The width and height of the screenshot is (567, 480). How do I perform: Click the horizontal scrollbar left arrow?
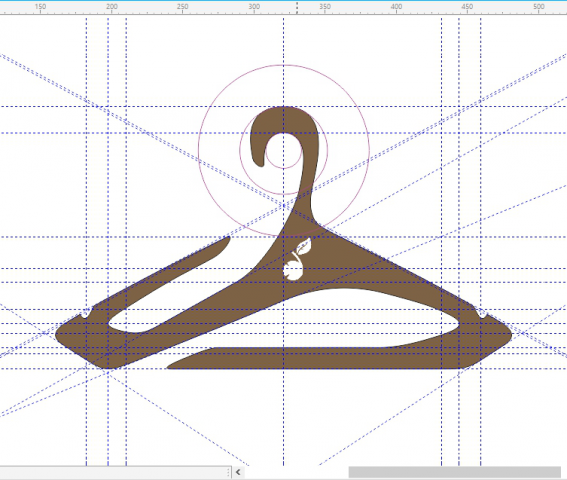(x=238, y=472)
